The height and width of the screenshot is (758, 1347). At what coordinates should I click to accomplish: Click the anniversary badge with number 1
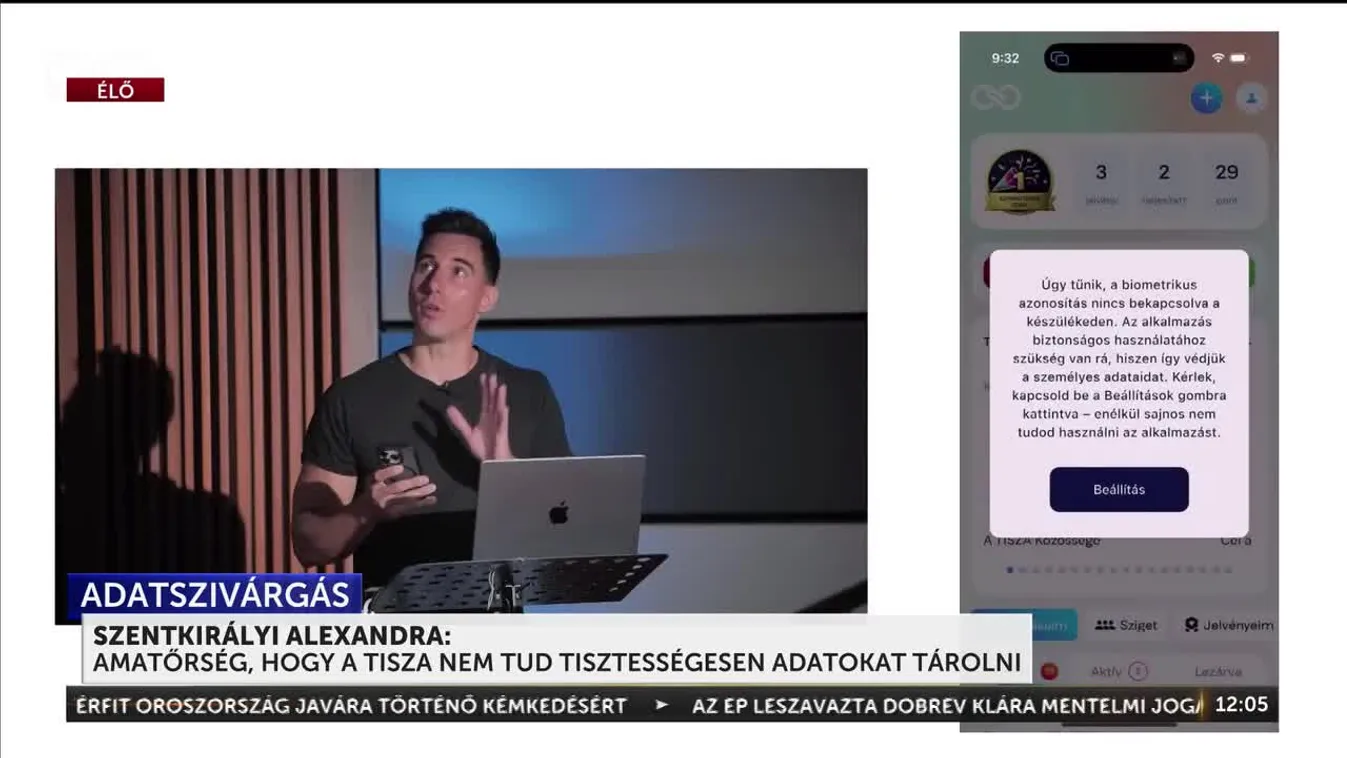1020,182
